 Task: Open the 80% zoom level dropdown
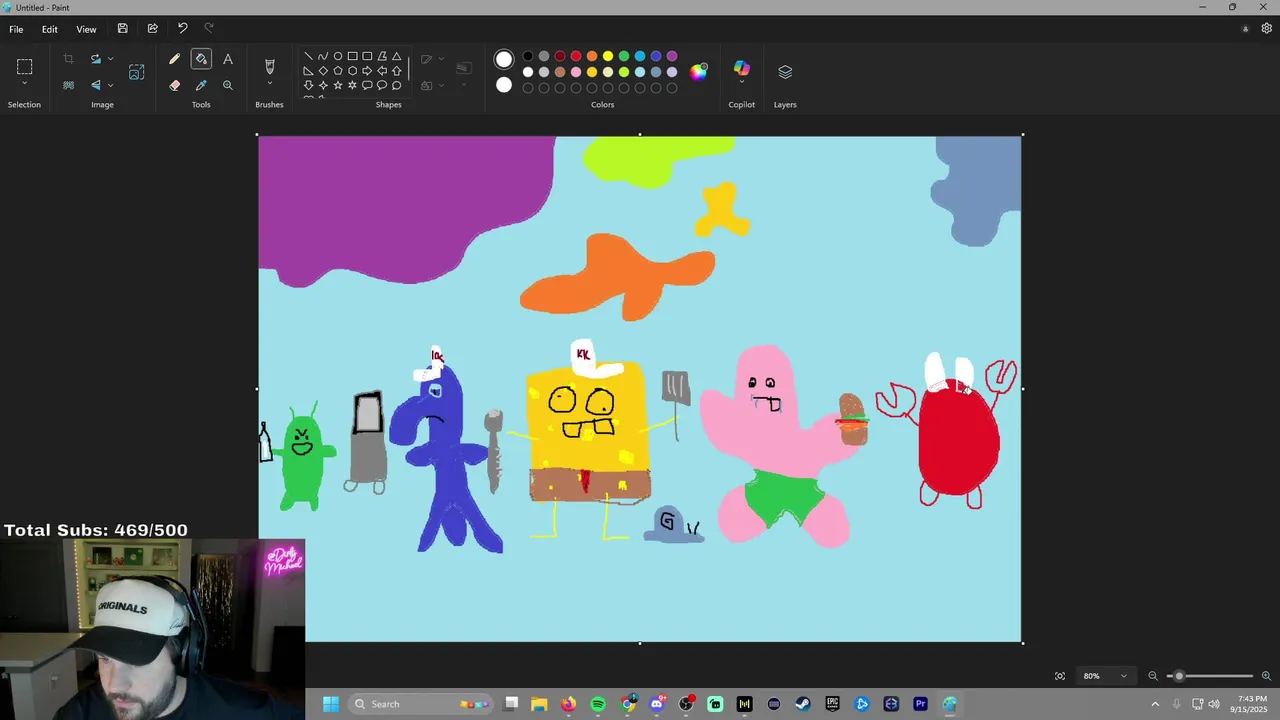(x=1105, y=676)
